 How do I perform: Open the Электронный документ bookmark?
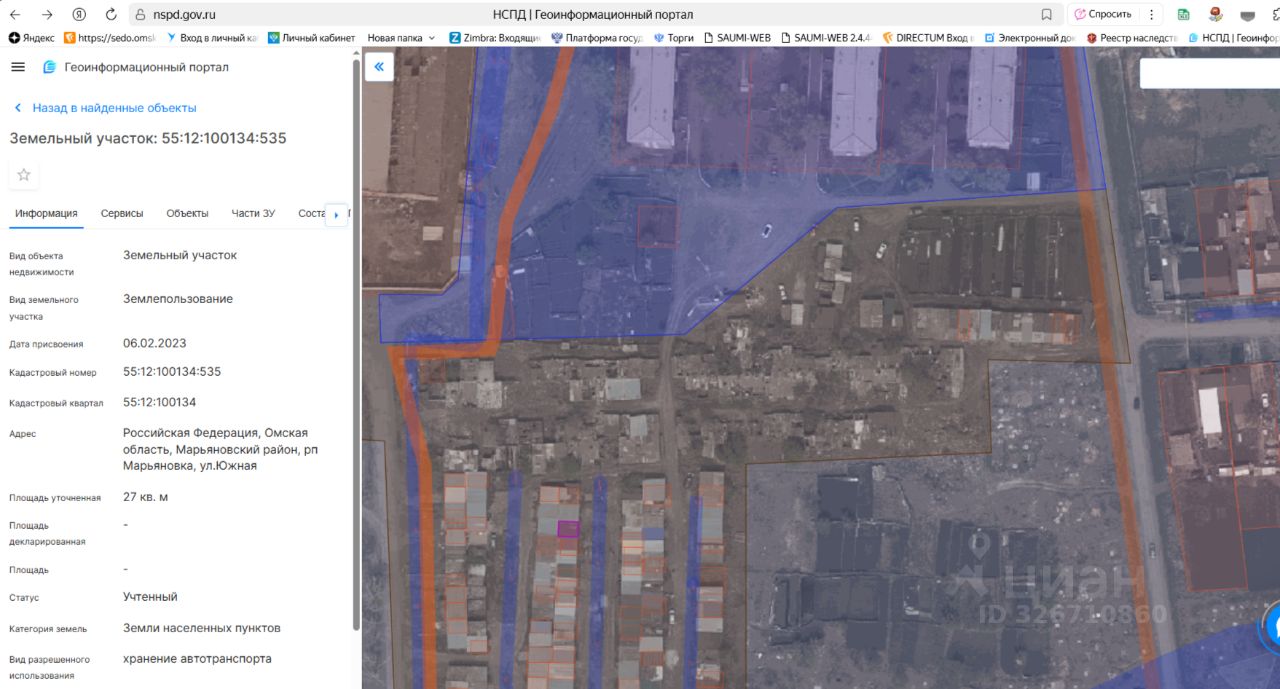tap(1030, 38)
